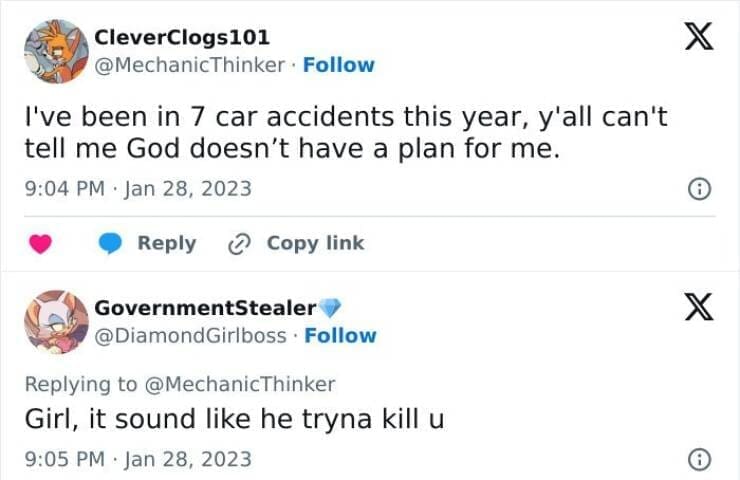Open the 9:04 PM · Jan 28, 2023 timestamp
740x480 pixels.
[138, 188]
